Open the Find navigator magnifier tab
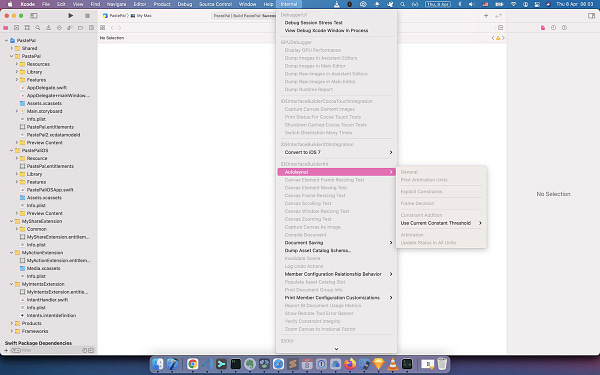600x375 pixels. (38, 28)
